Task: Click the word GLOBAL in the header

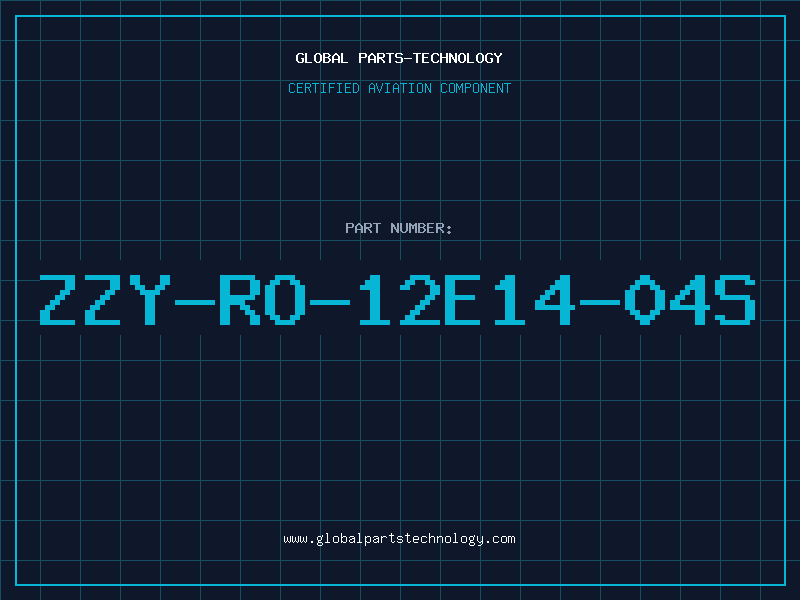Action: tap(321, 58)
